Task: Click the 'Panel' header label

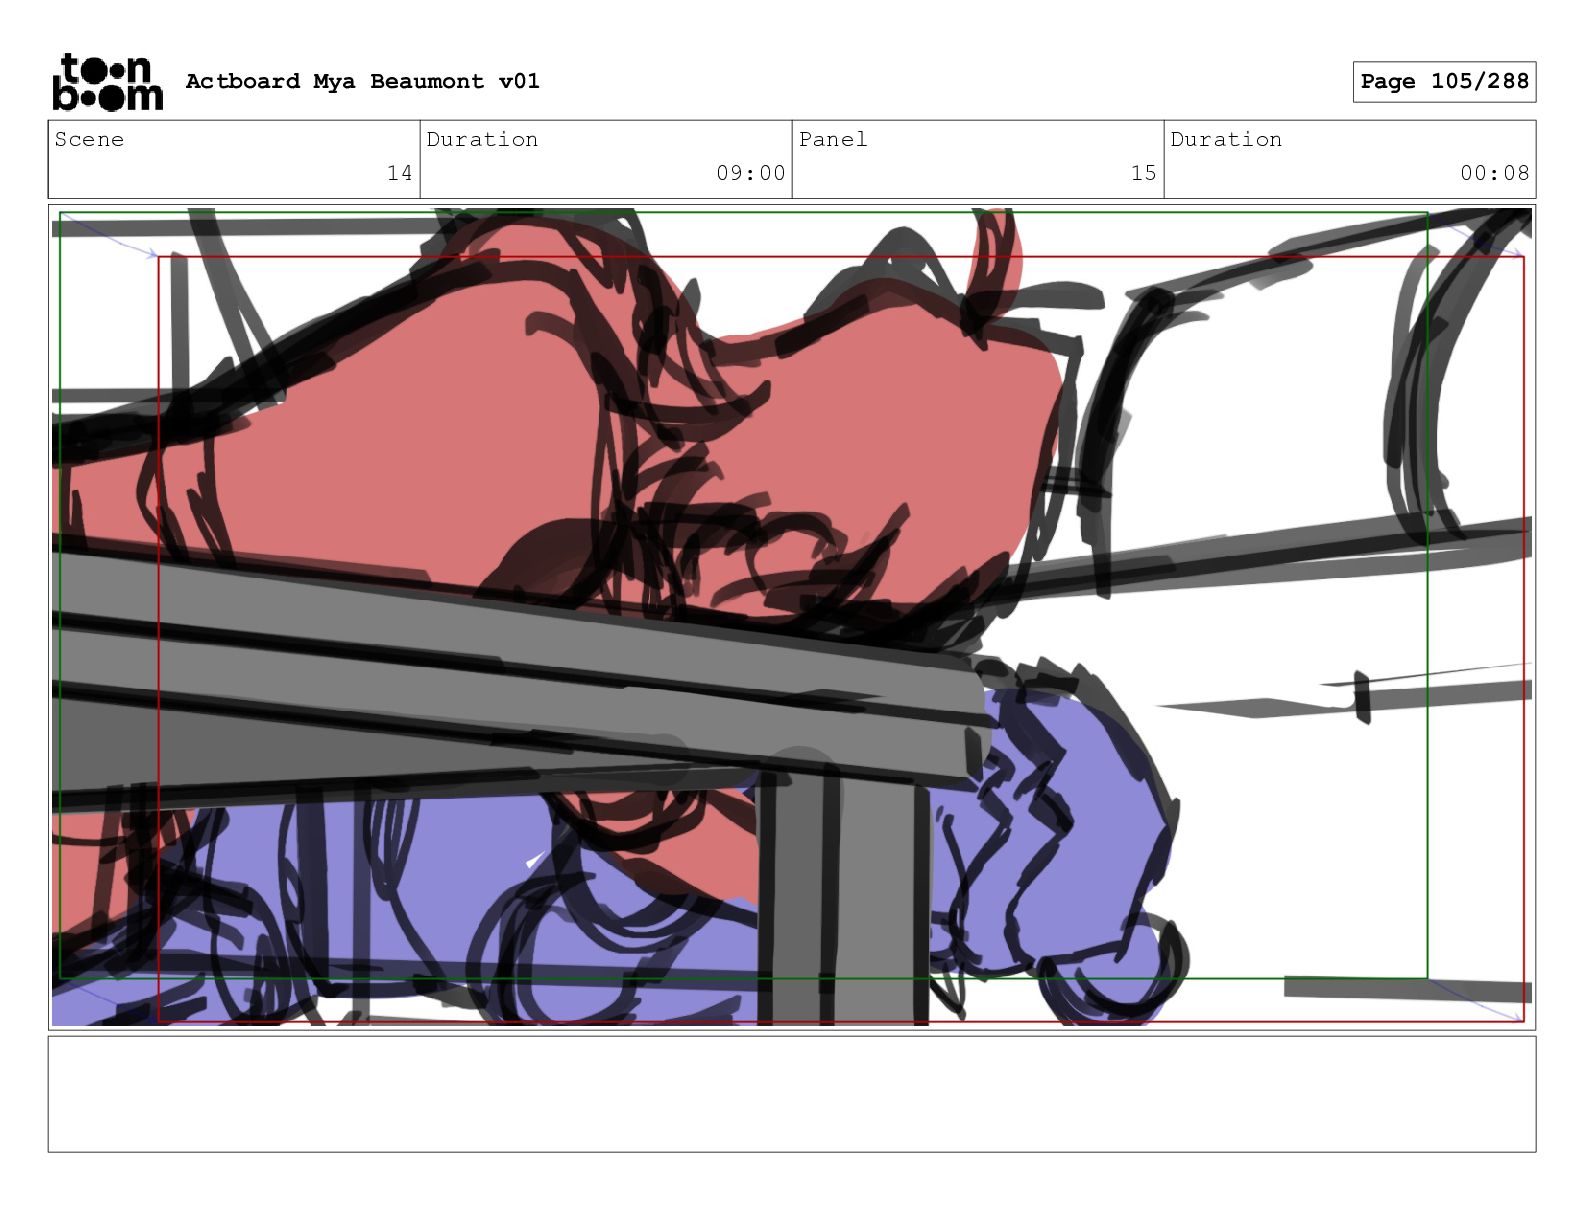Action: coord(833,140)
